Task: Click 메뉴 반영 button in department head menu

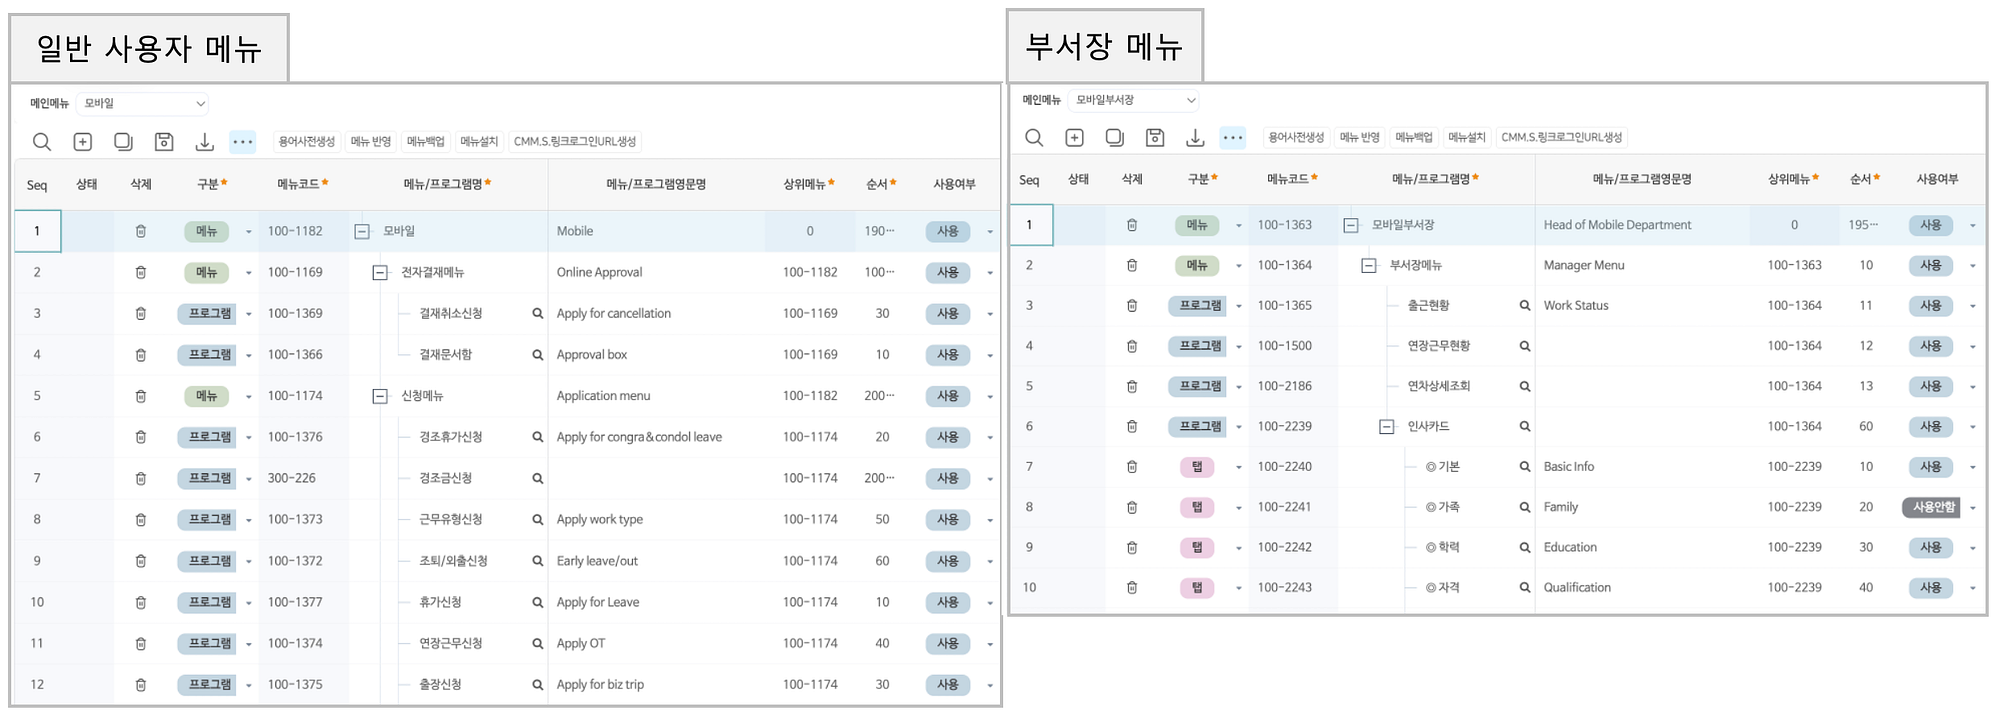Action: pos(1360,137)
